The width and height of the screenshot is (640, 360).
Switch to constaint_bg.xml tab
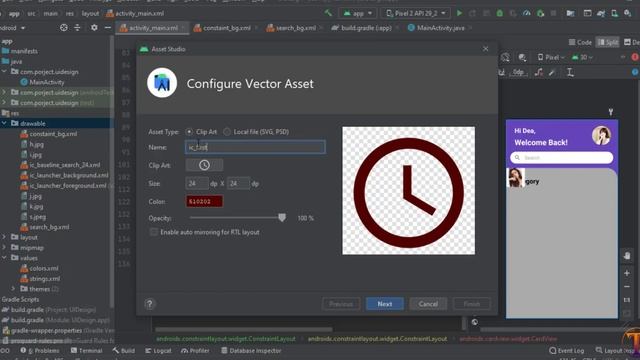point(227,28)
